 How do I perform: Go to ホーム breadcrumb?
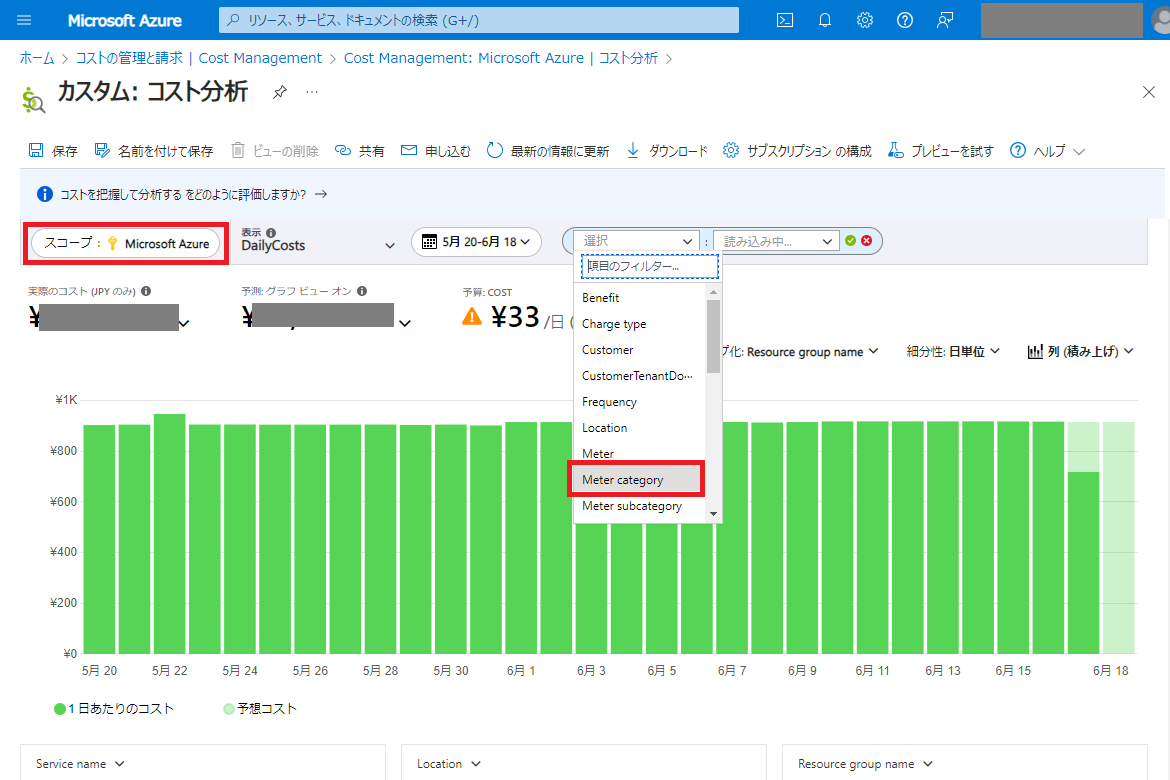coord(37,58)
